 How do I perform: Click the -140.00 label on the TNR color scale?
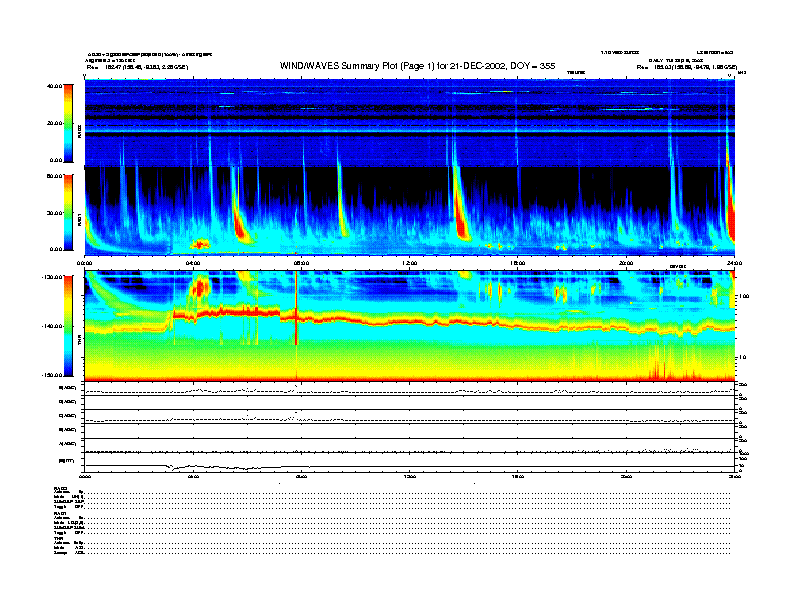point(52,326)
